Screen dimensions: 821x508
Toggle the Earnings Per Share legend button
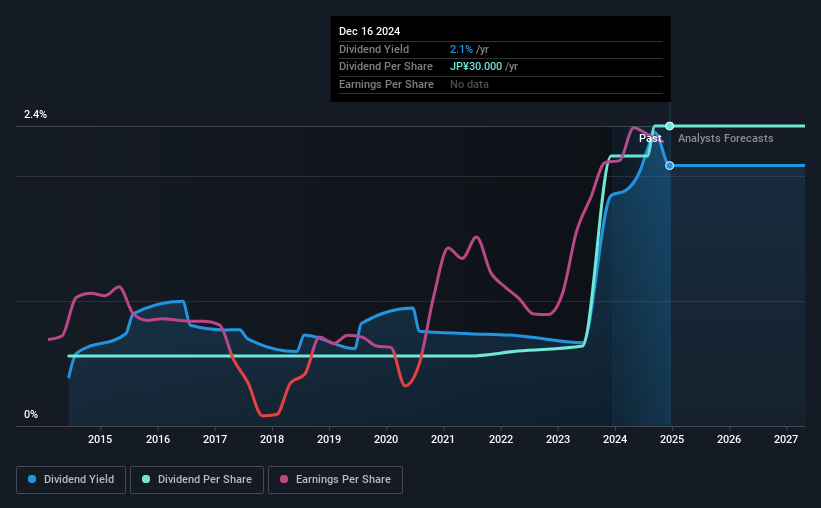point(335,480)
